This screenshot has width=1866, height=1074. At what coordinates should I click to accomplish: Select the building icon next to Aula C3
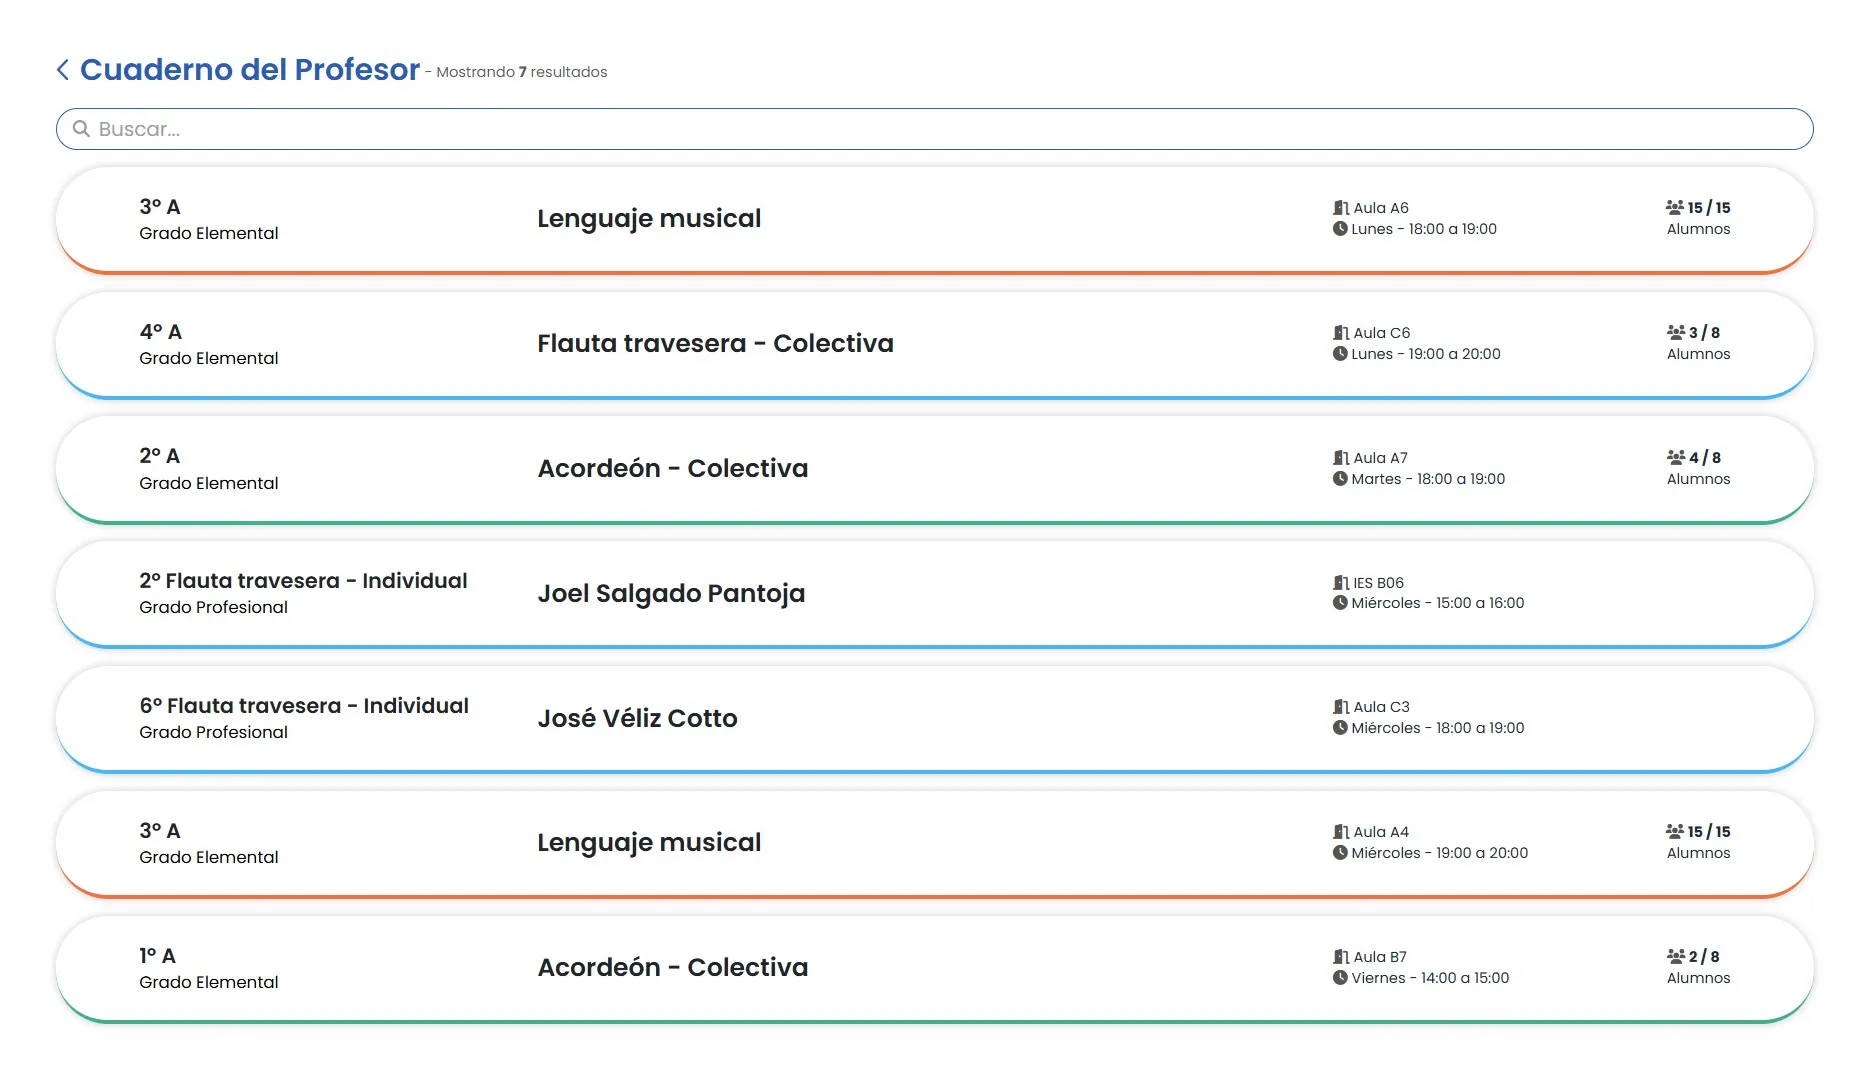(1340, 706)
